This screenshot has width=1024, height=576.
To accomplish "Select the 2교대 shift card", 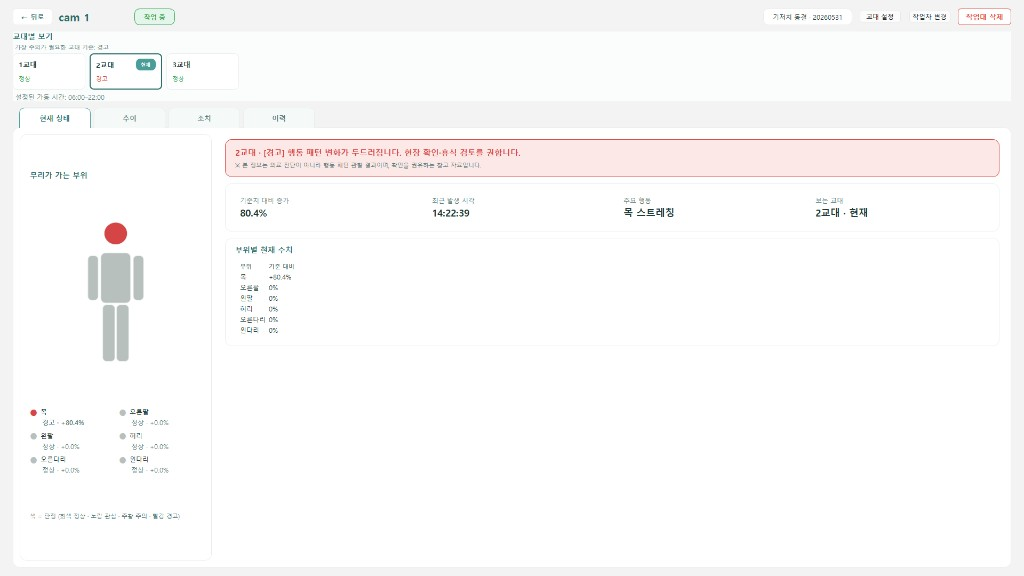I will click(125, 71).
